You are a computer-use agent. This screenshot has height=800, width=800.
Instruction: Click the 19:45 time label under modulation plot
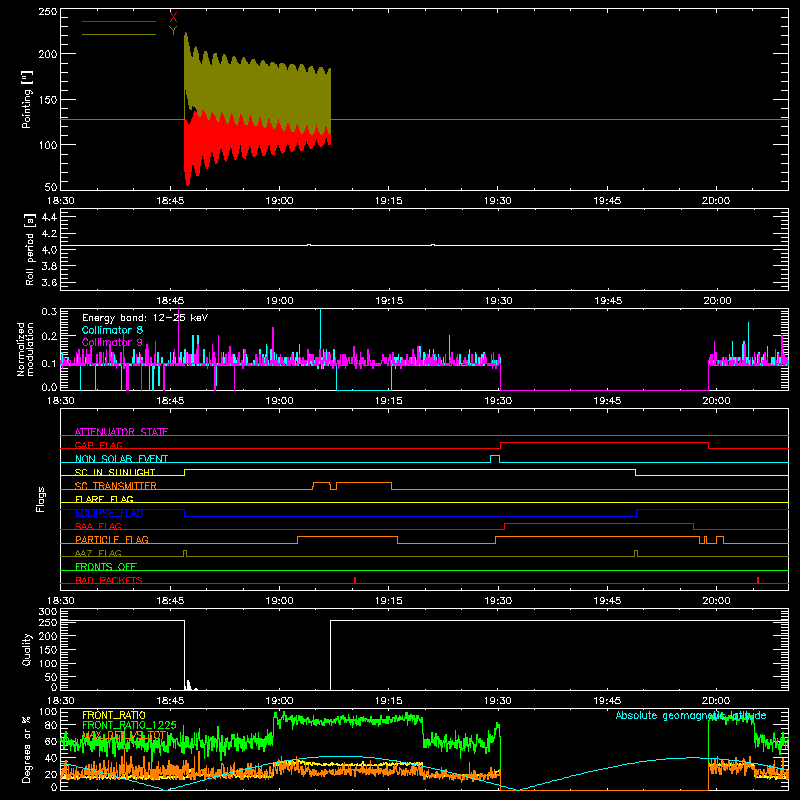point(607,401)
